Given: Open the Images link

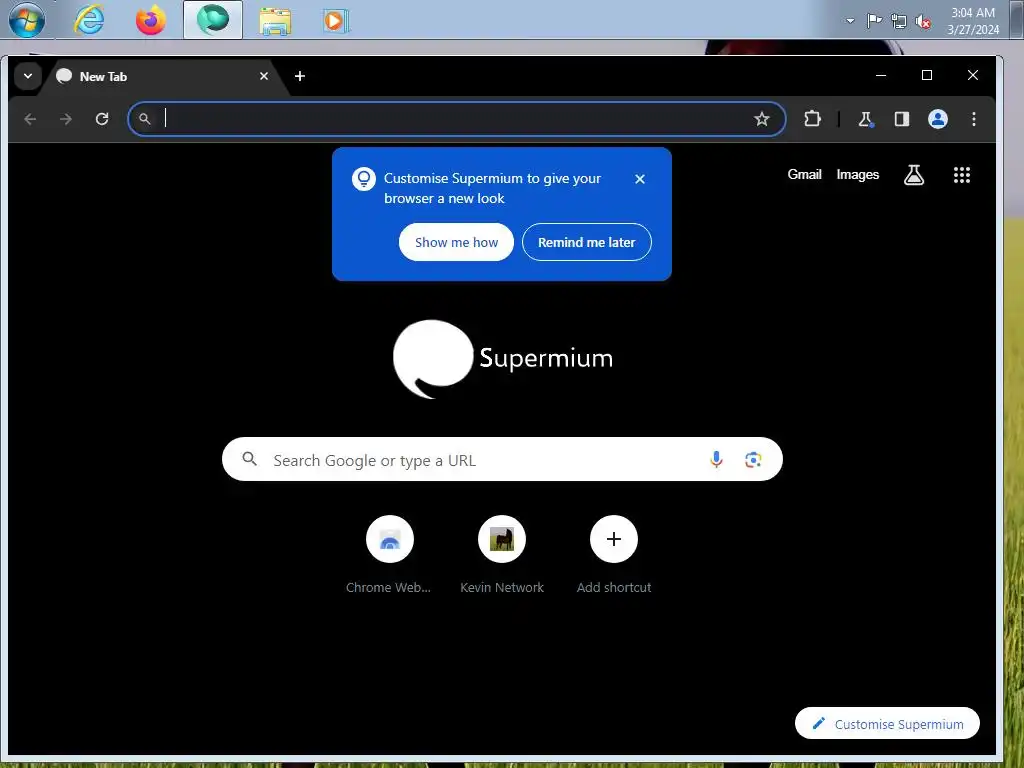Looking at the screenshot, I should point(857,174).
